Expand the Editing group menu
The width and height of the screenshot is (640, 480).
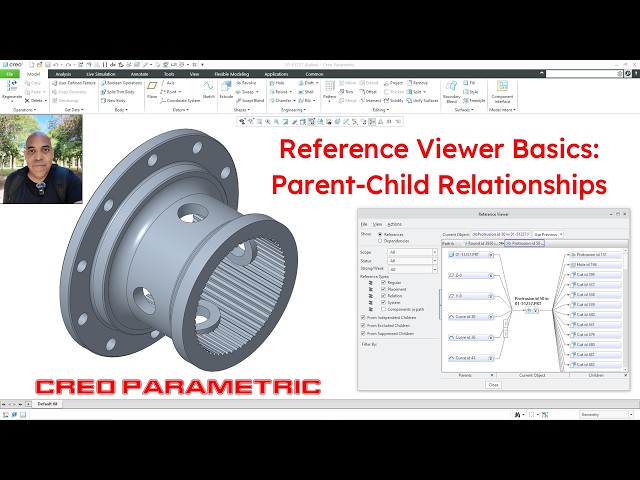pos(380,110)
